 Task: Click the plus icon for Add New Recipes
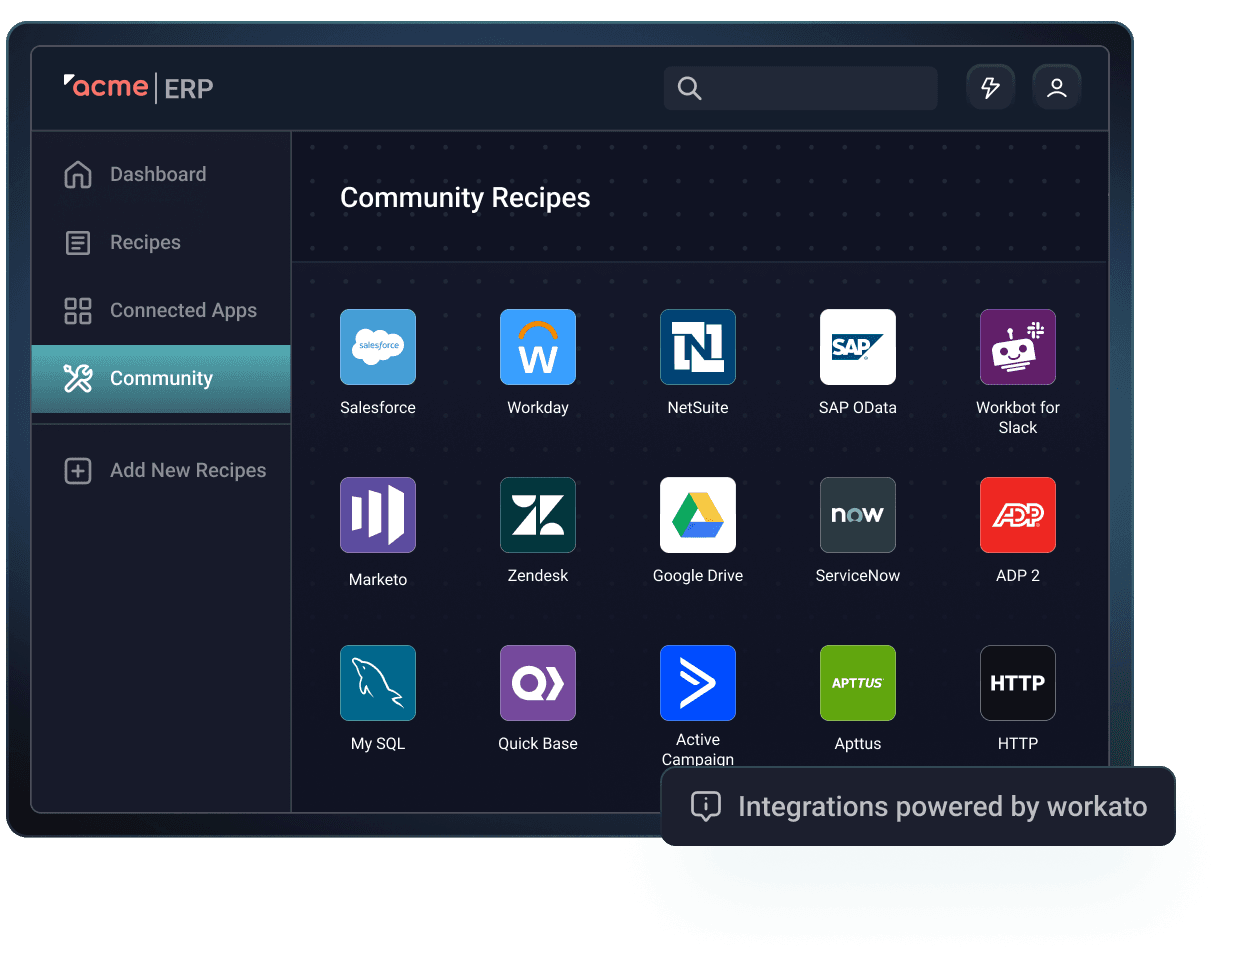(x=78, y=471)
